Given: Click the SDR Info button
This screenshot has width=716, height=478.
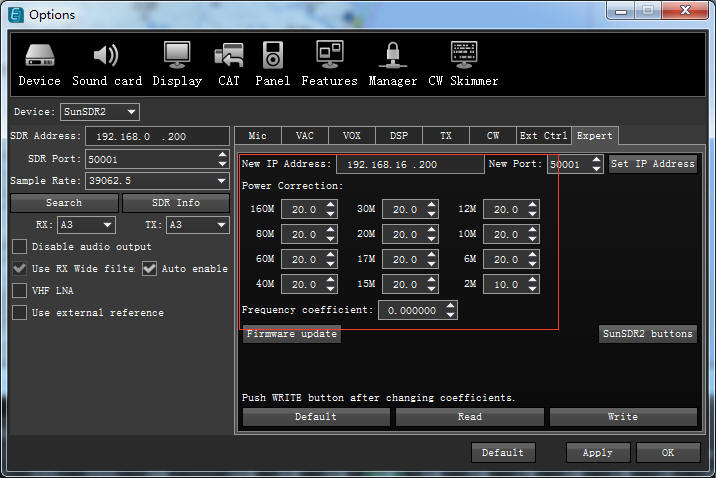Looking at the screenshot, I should pyautogui.click(x=176, y=203).
